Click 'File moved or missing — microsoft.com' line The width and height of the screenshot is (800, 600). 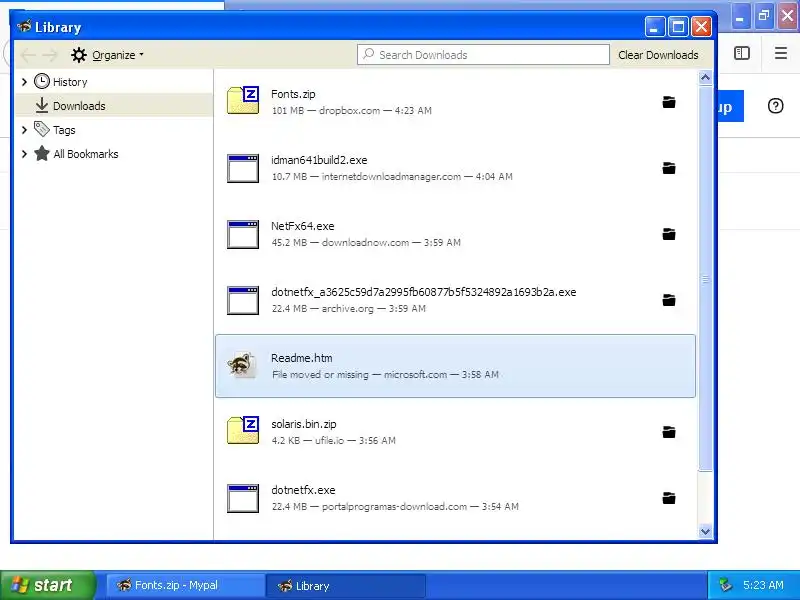(x=385, y=374)
